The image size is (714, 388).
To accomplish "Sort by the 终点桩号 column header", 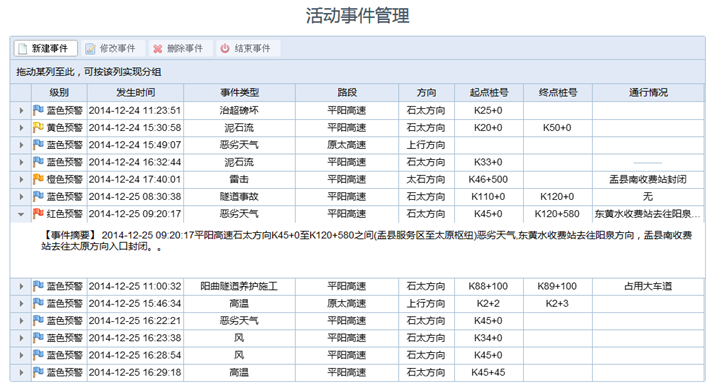I will coord(558,93).
